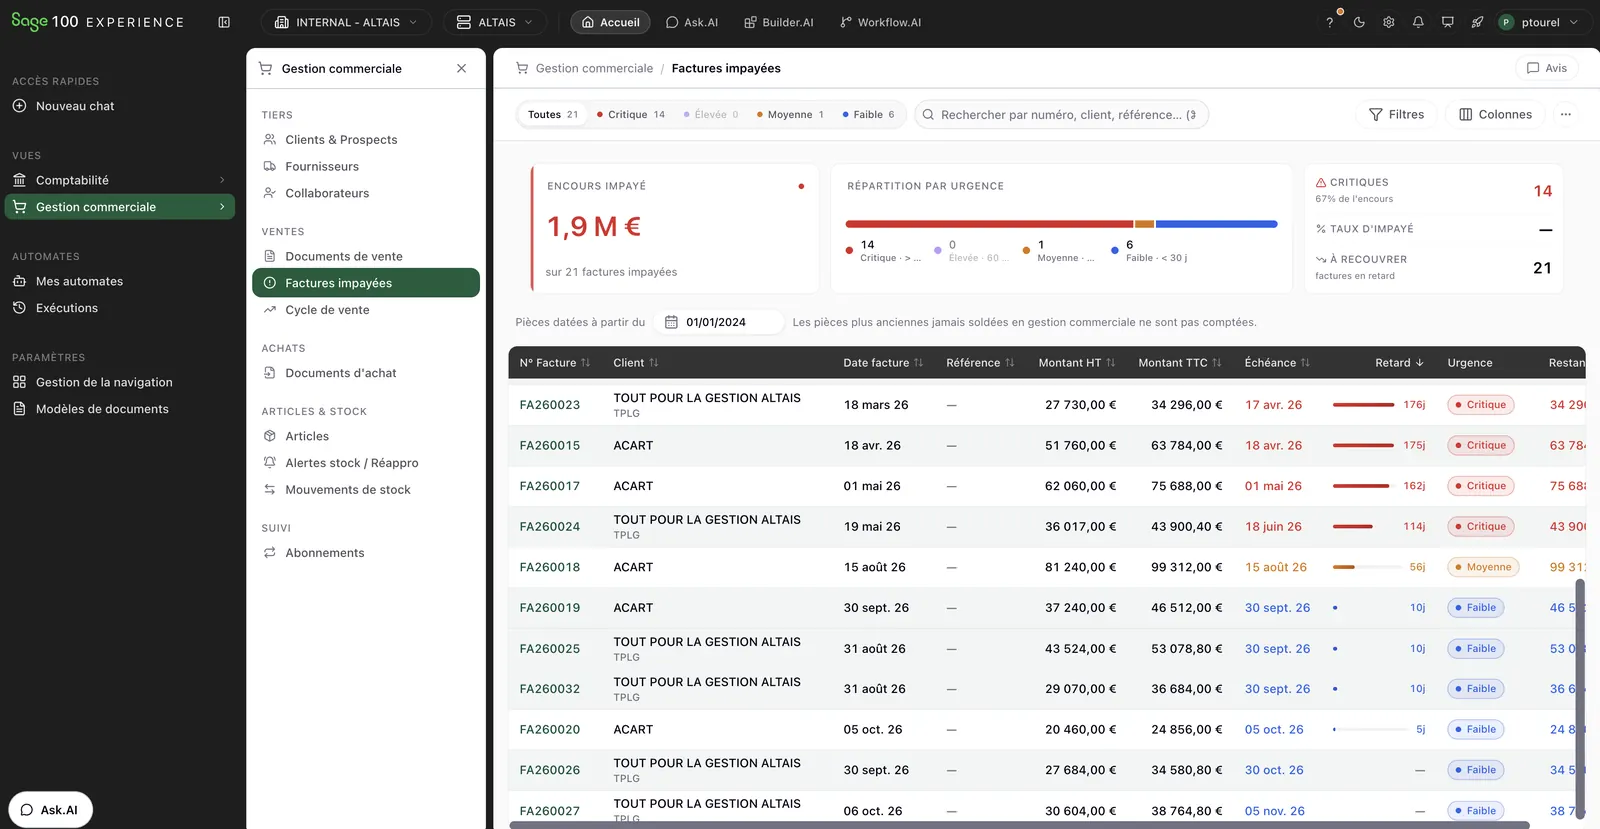The image size is (1600, 829).
Task: Open notifications bell icon
Action: (1418, 22)
